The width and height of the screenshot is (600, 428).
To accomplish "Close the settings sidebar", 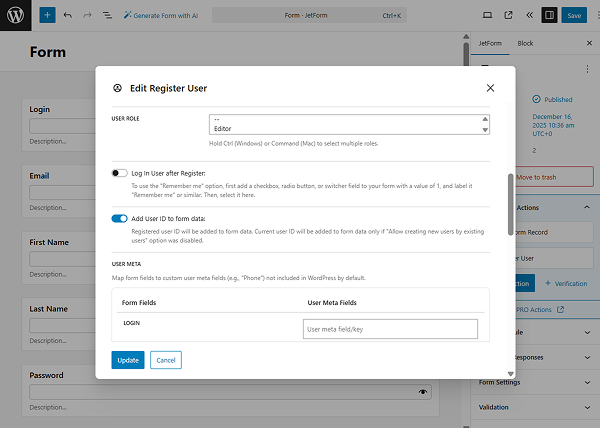I will pos(589,43).
